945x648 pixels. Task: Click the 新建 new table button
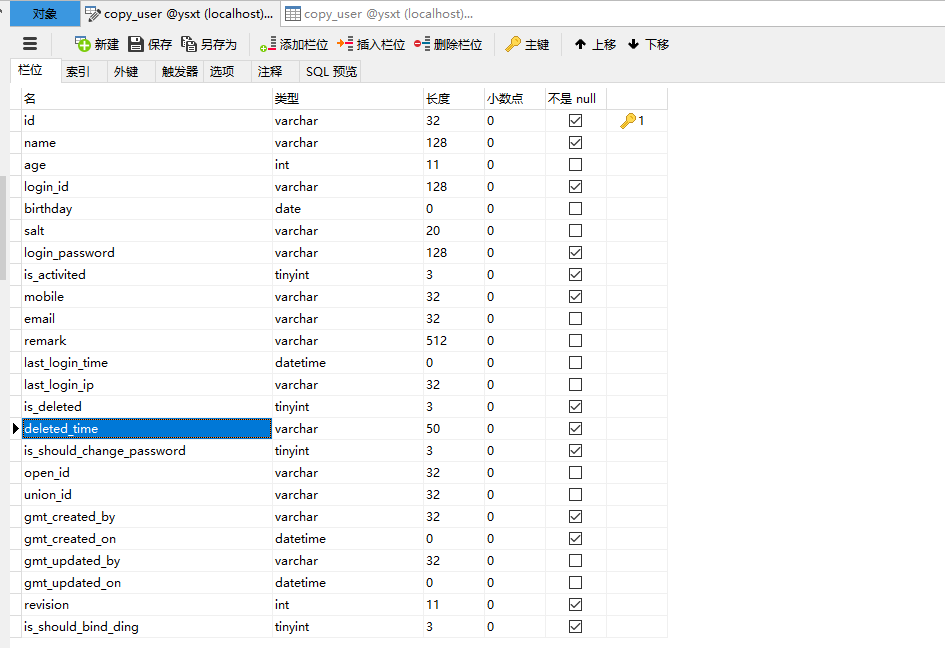pos(97,44)
